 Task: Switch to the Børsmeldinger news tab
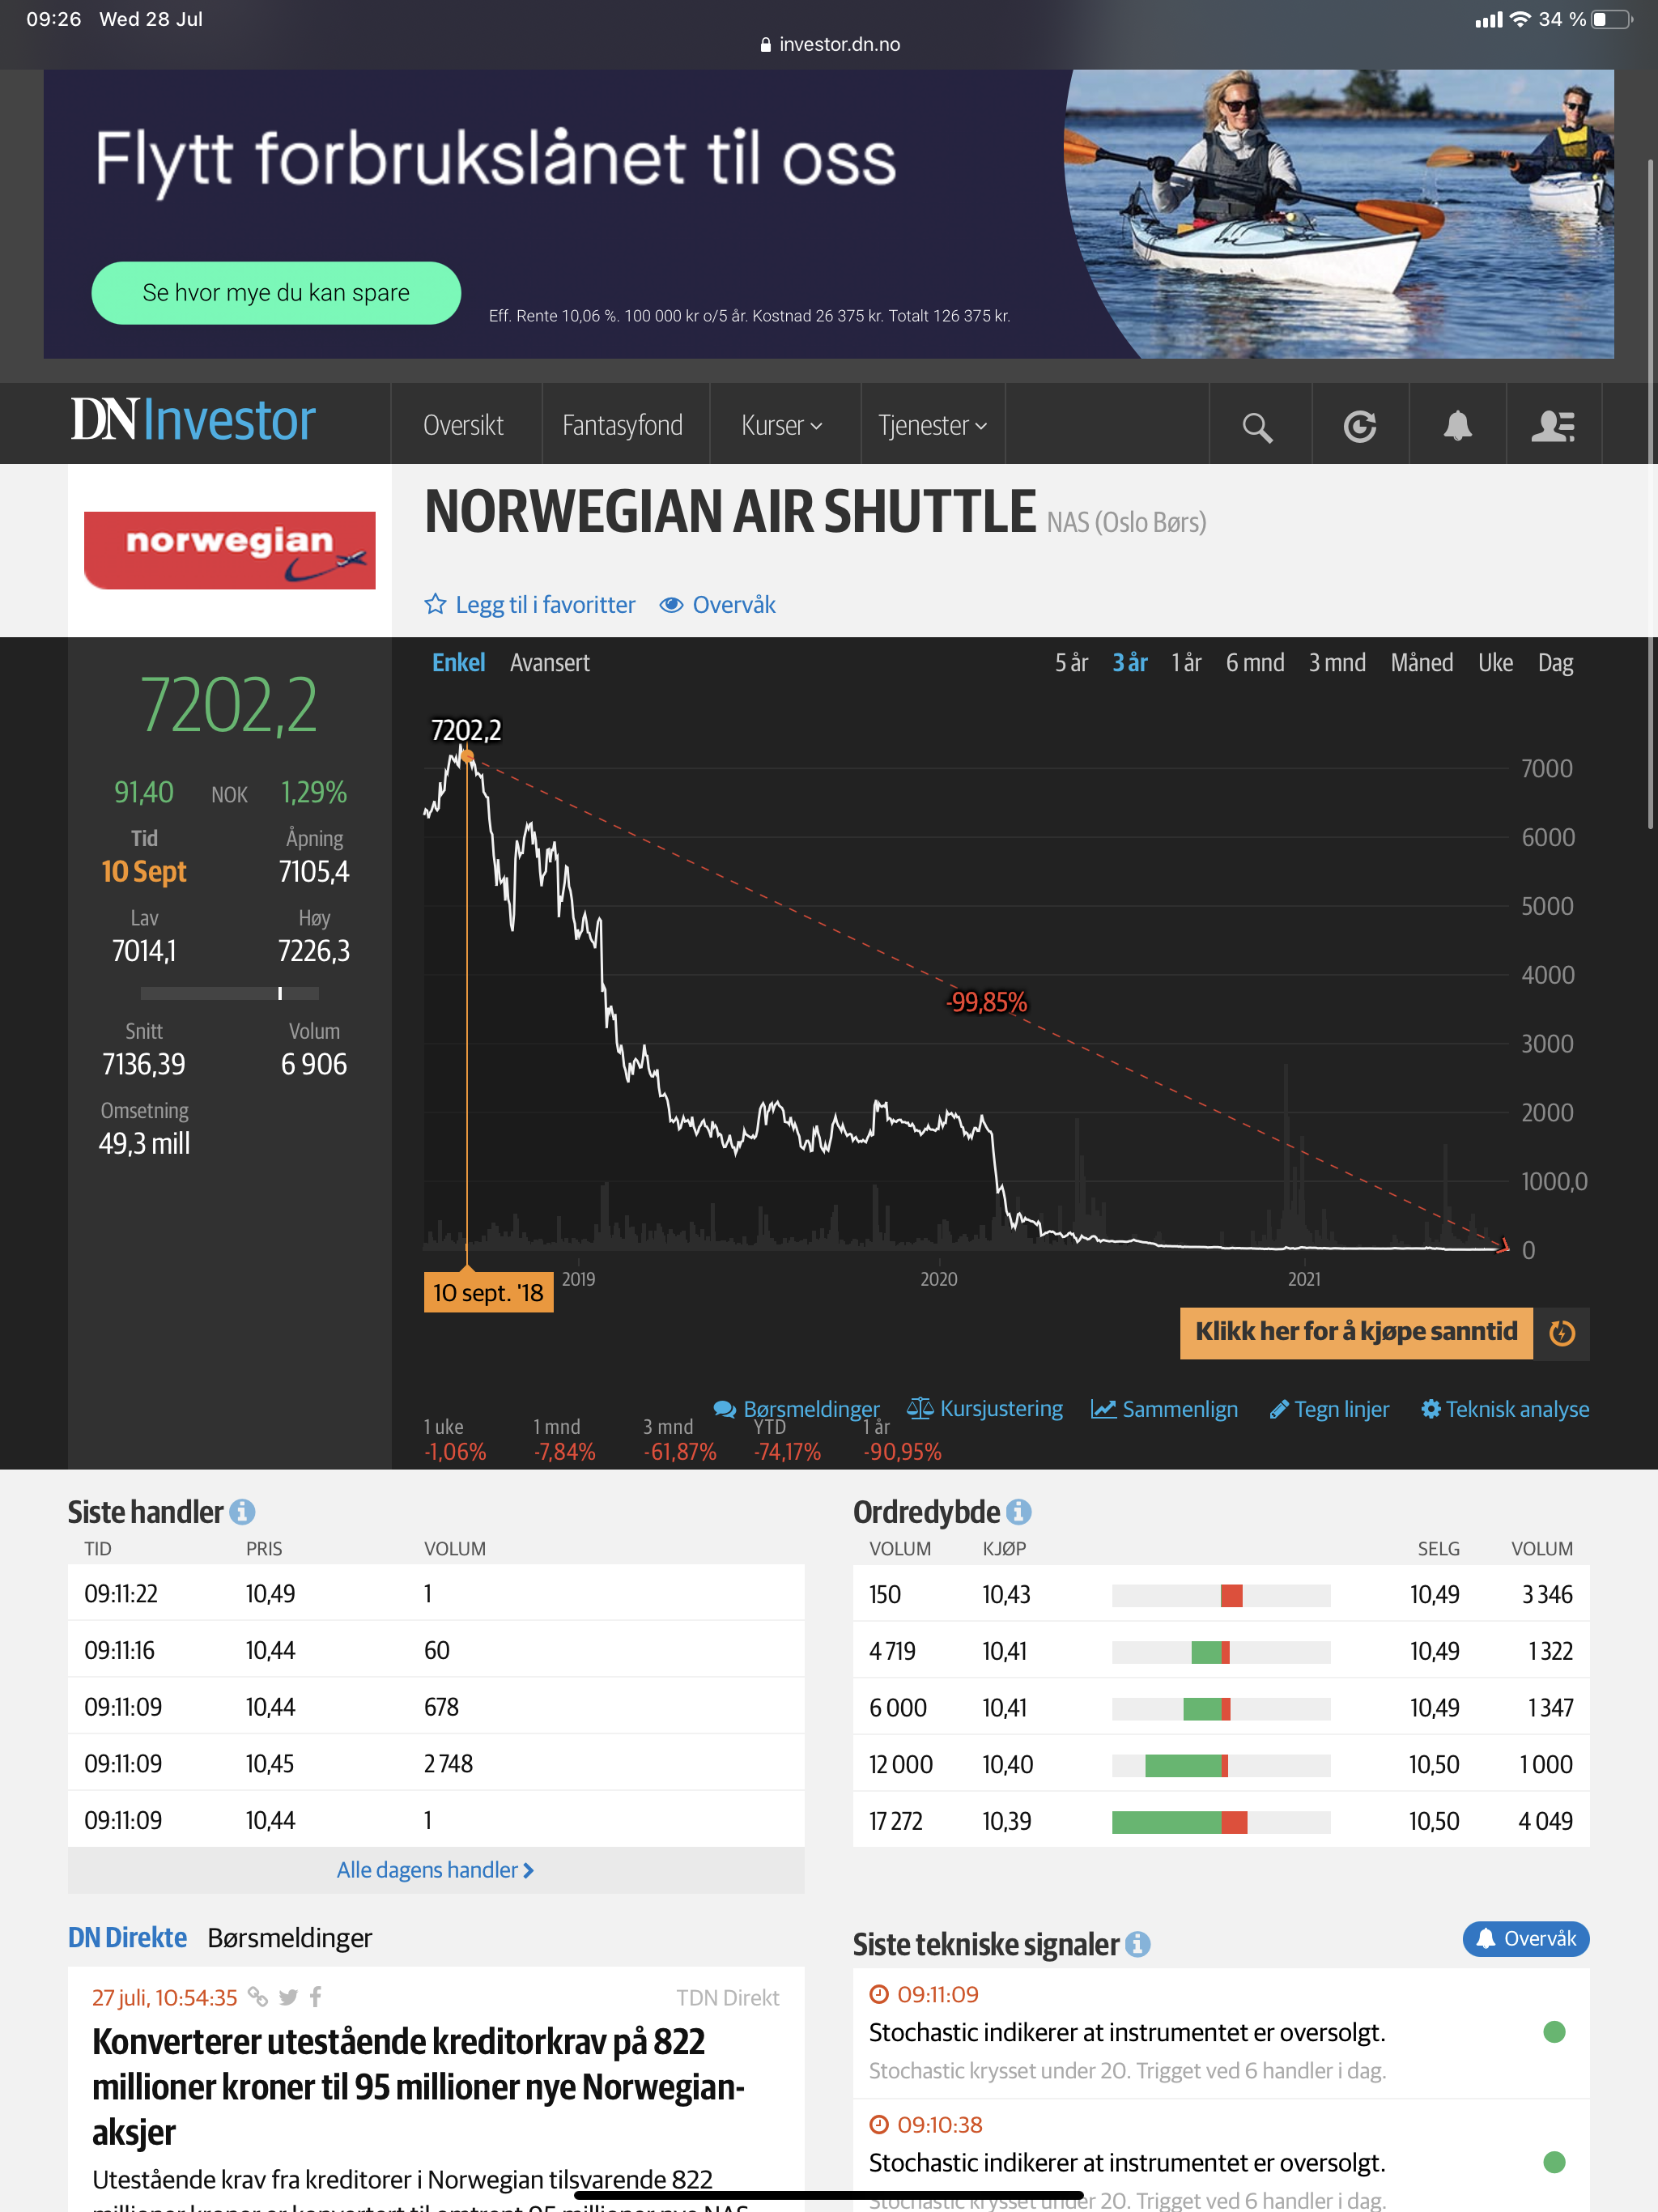290,1938
